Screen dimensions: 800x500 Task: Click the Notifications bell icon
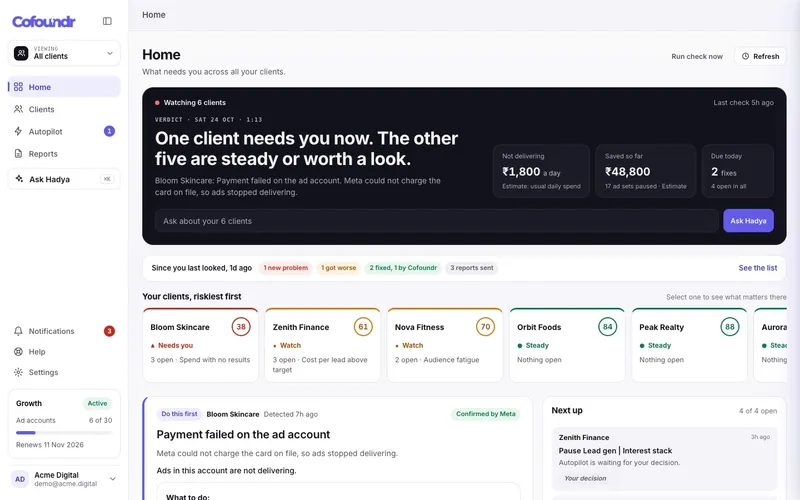(18, 331)
